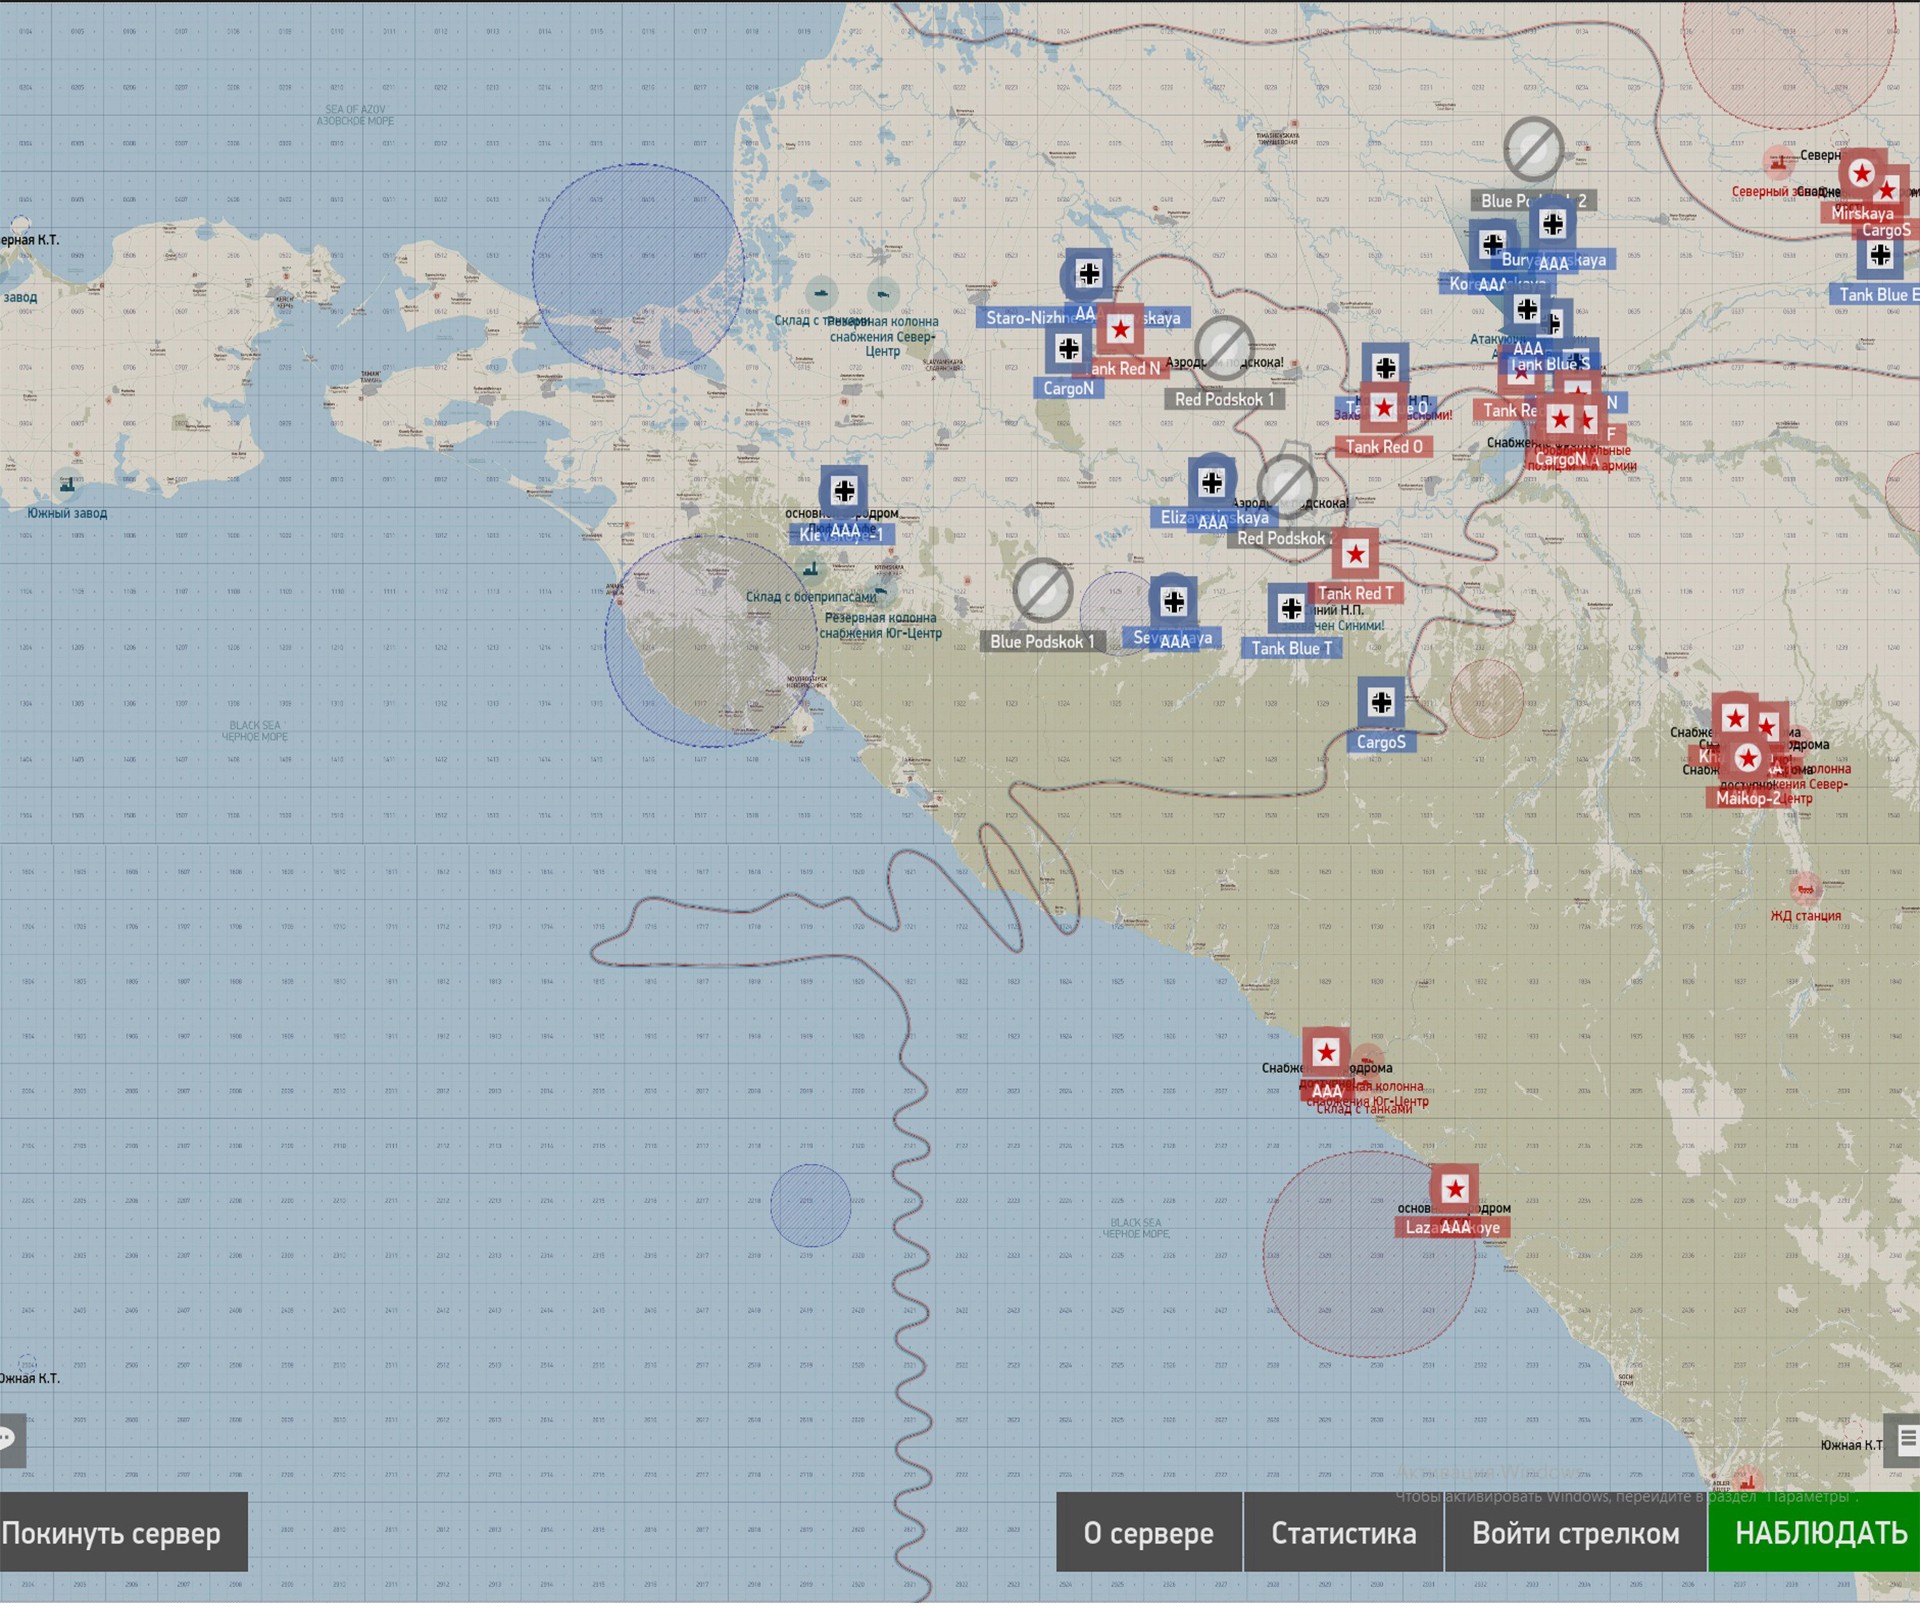The width and height of the screenshot is (1920, 1608).
Task: Click Войти стрелком button
Action: (x=1575, y=1533)
